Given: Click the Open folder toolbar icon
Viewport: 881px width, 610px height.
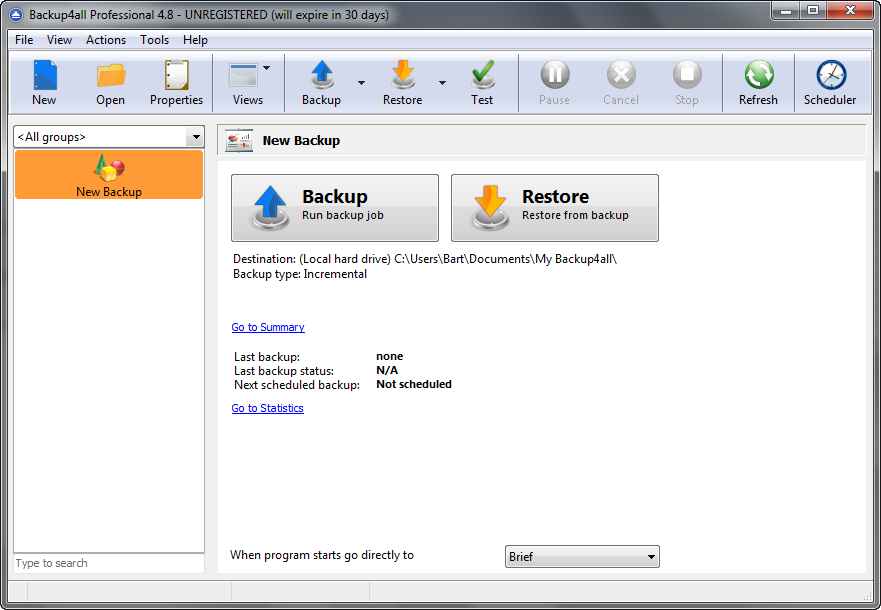Looking at the screenshot, I should pyautogui.click(x=110, y=83).
